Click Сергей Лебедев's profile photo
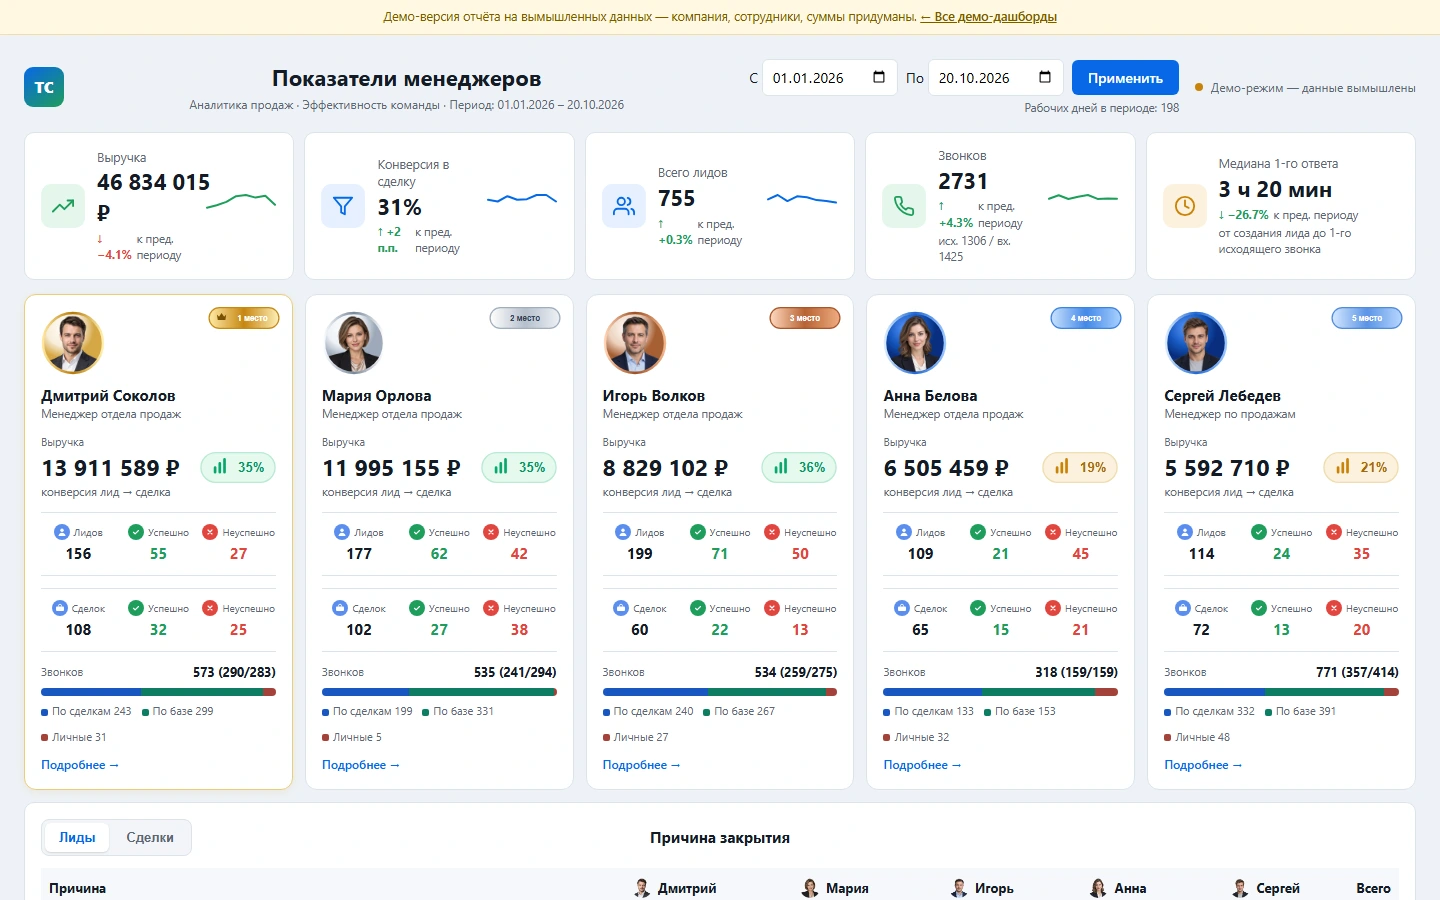1440x900 pixels. coord(1196,342)
